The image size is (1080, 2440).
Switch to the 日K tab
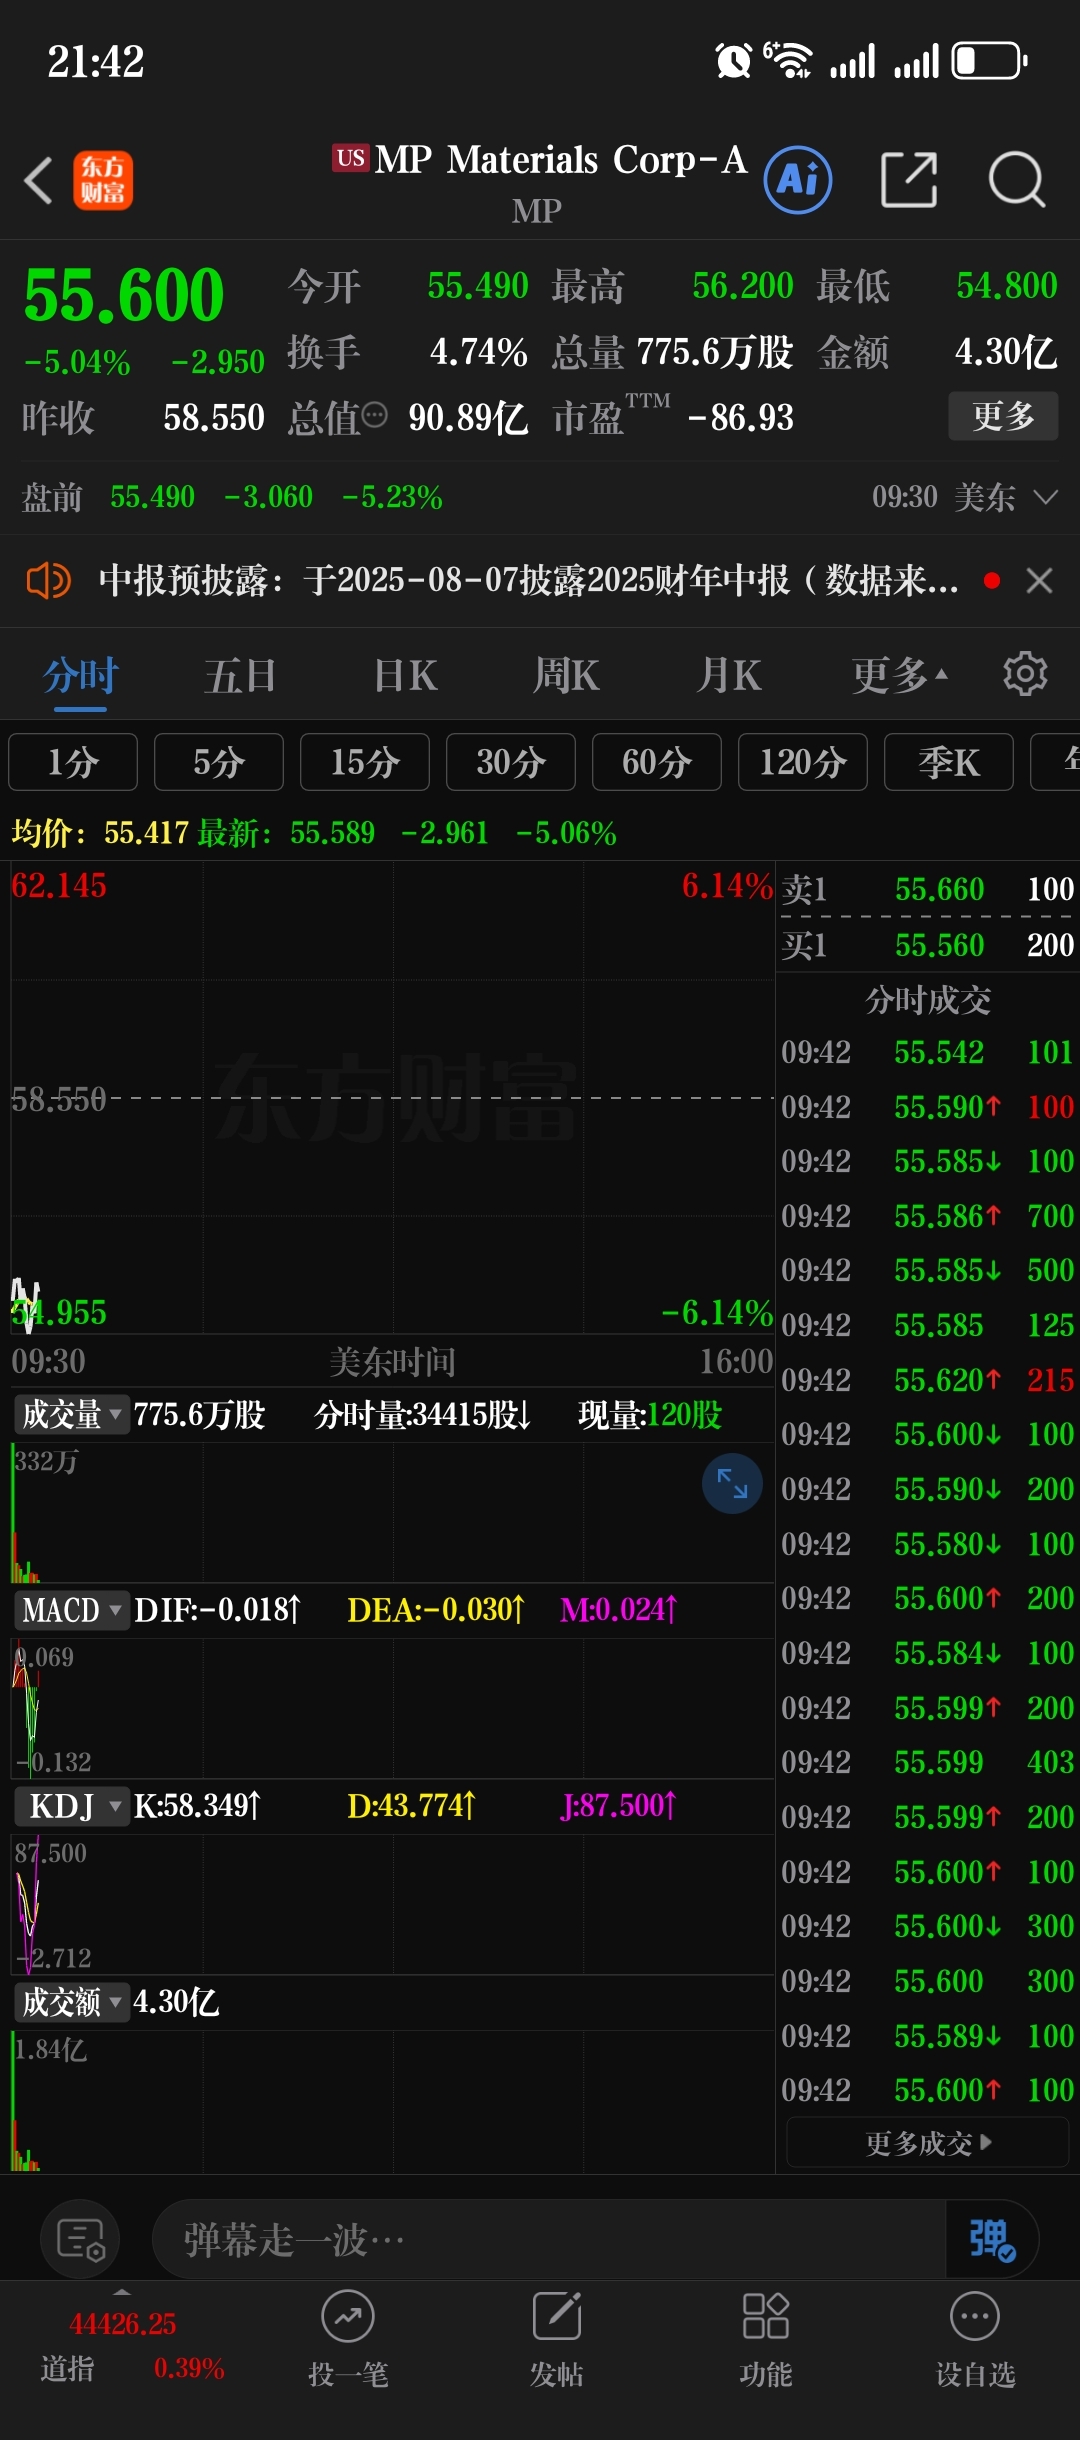click(405, 675)
